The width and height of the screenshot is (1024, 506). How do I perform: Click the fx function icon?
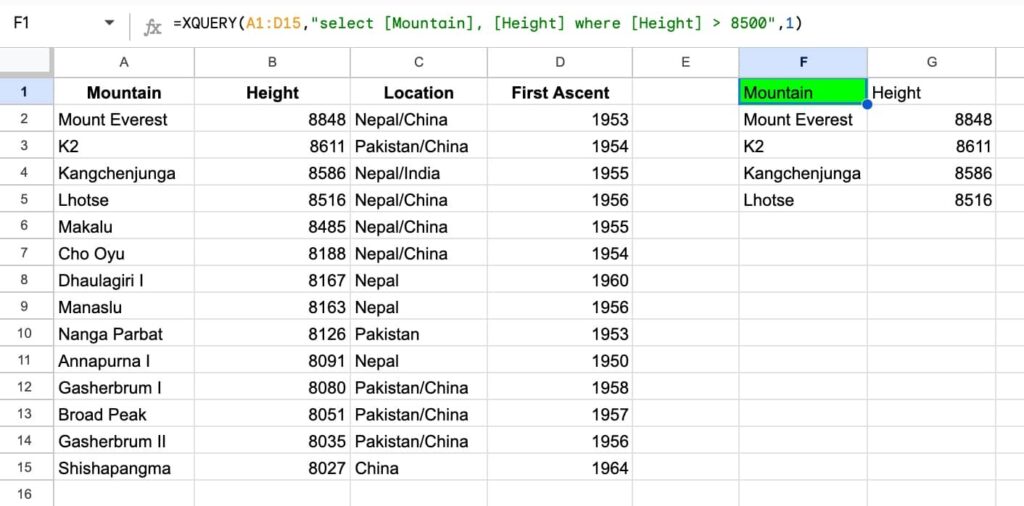[x=152, y=26]
